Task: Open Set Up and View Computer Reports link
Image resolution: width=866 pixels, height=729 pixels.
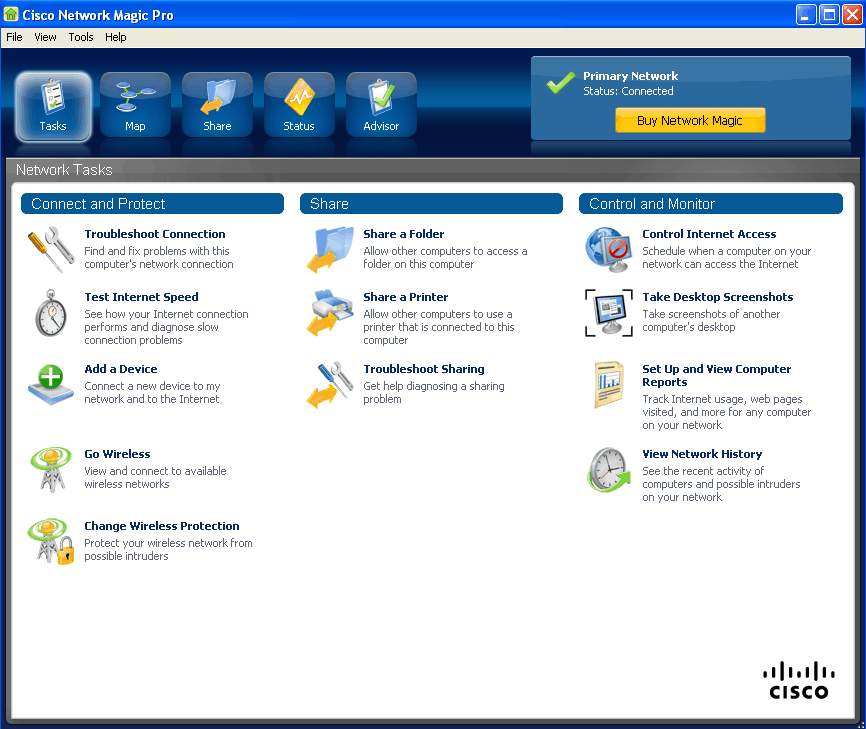Action: (x=716, y=376)
